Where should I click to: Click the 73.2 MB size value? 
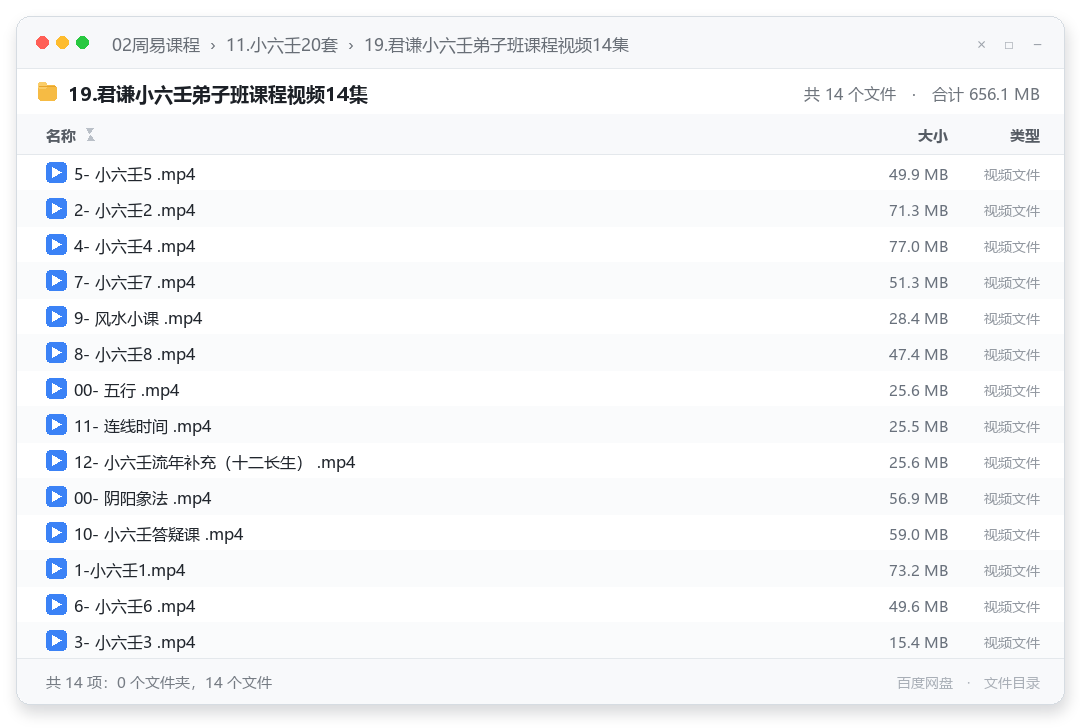918,571
